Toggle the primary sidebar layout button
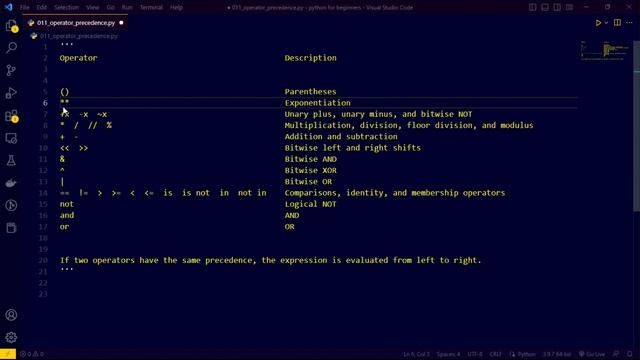This screenshot has height=360, width=640. (532, 7)
